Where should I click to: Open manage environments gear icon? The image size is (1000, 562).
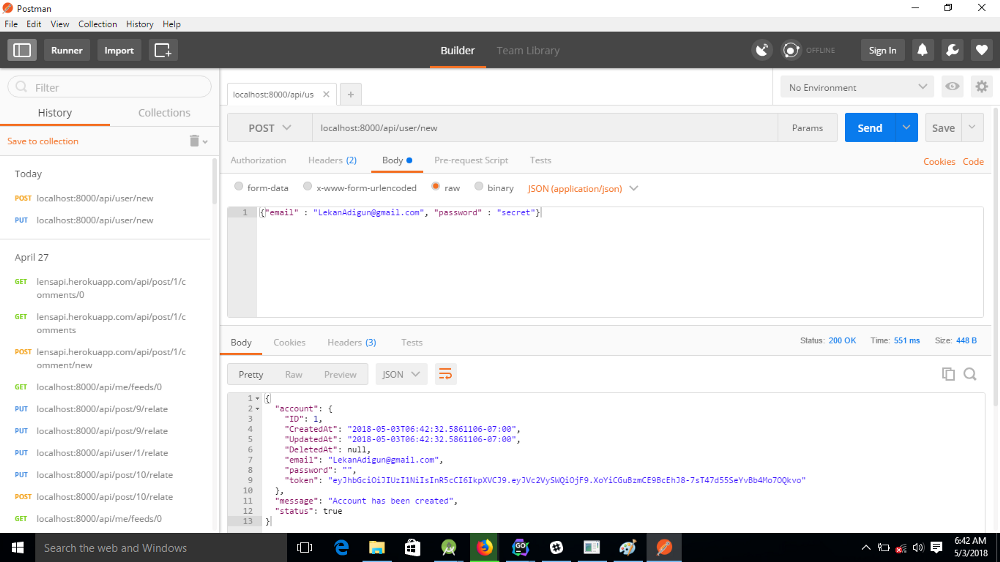point(982,87)
